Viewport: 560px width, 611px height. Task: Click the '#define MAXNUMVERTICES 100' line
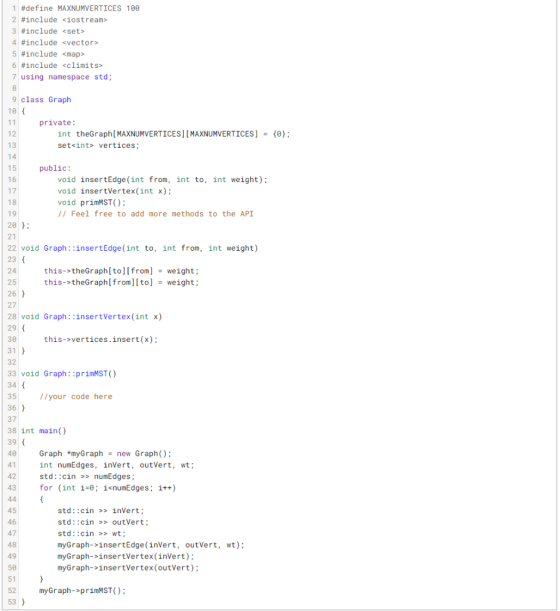(x=80, y=8)
